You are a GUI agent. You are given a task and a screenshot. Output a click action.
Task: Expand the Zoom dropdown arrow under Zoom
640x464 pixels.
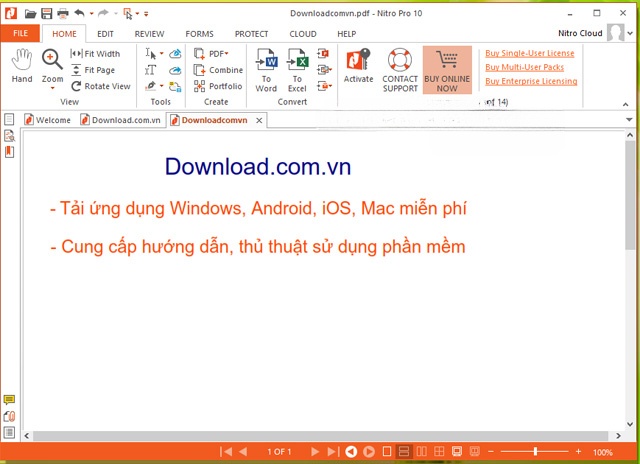coord(52,88)
